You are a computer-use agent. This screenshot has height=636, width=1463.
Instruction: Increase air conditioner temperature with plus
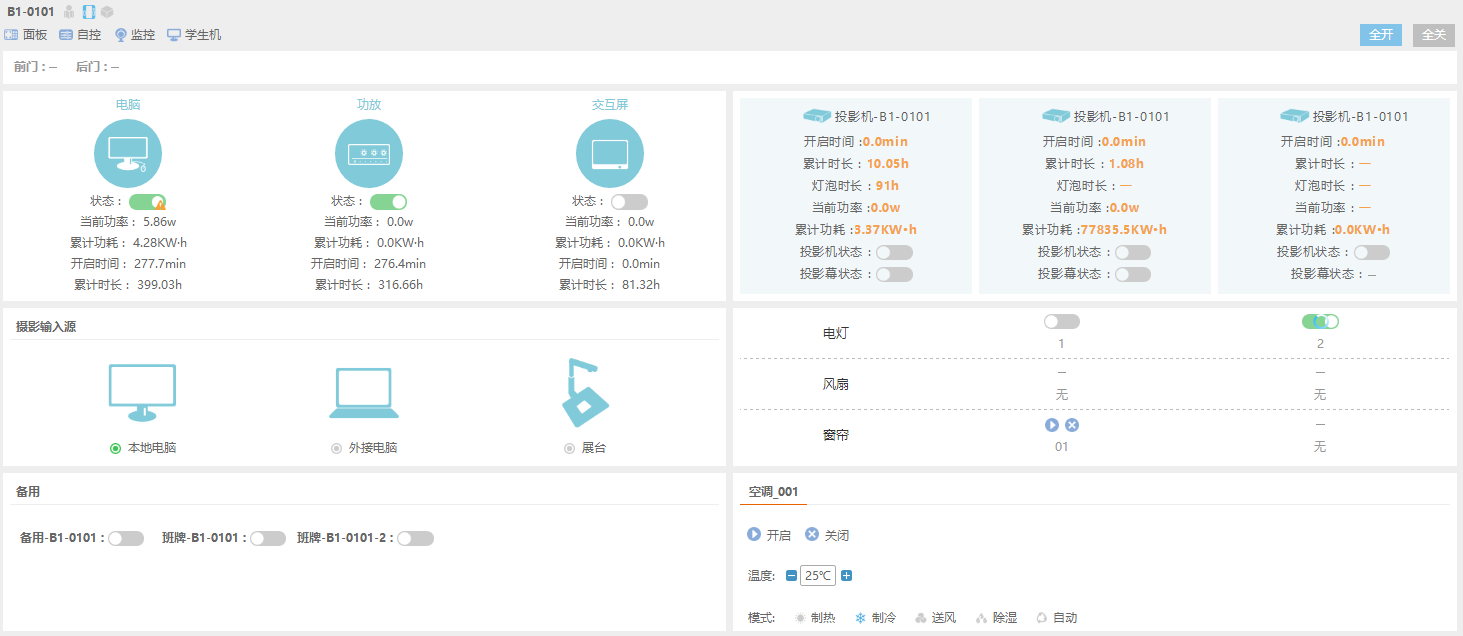click(846, 576)
